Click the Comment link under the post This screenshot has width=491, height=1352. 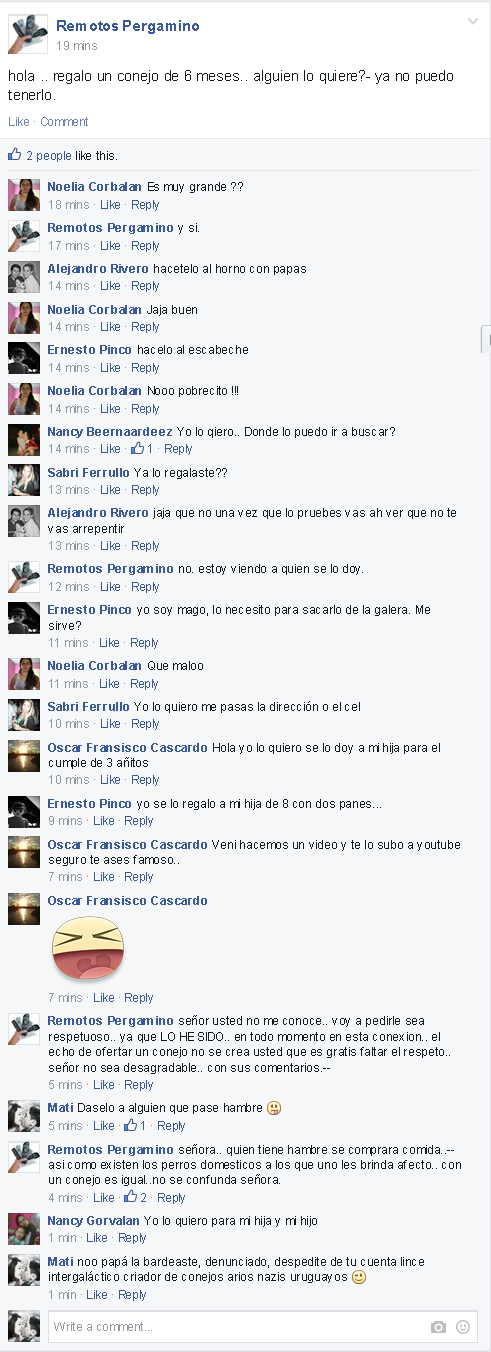[x=65, y=122]
